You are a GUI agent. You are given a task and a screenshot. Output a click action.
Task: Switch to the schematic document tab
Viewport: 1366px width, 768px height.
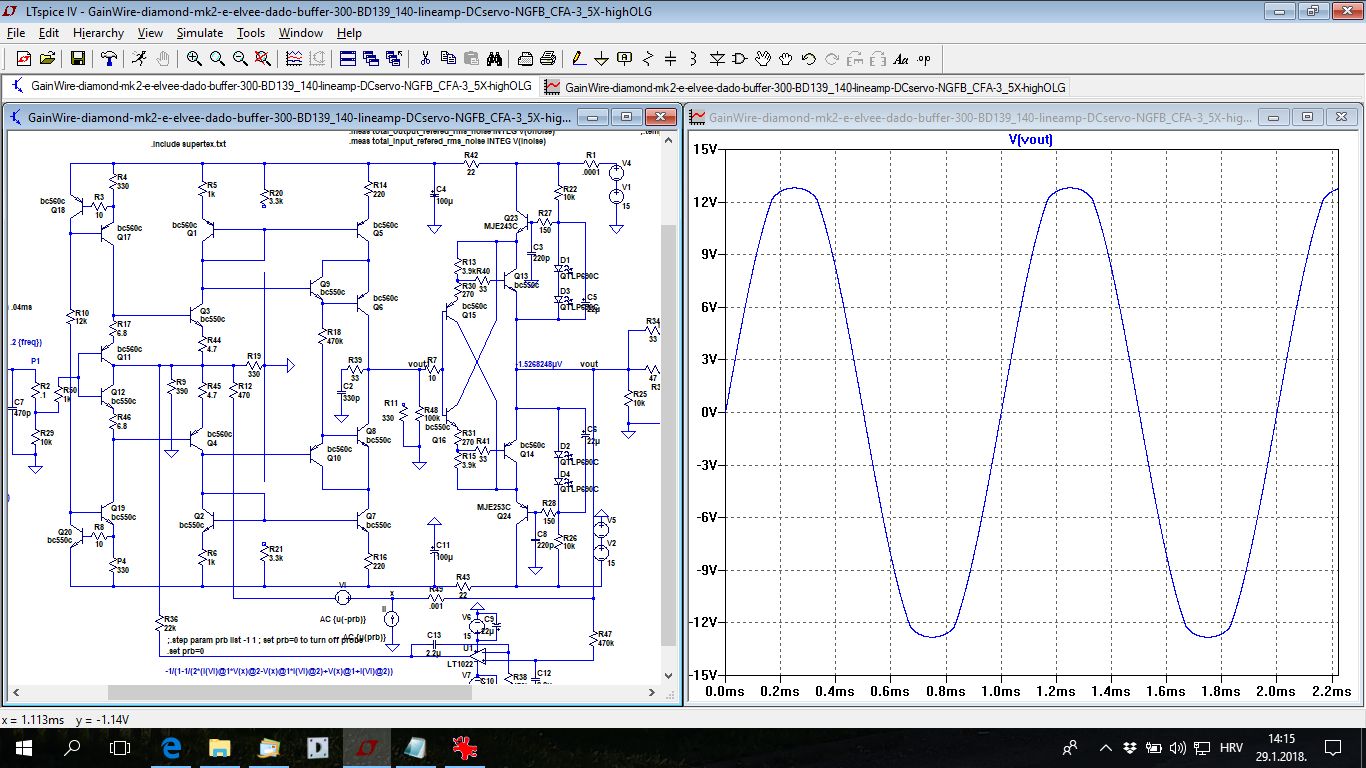click(272, 87)
